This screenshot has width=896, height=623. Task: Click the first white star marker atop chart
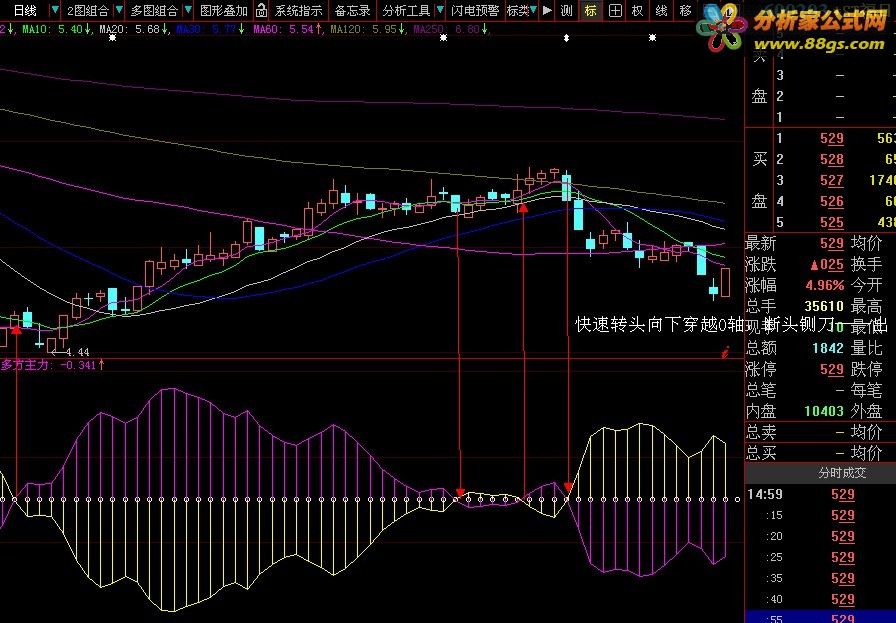tap(113, 38)
